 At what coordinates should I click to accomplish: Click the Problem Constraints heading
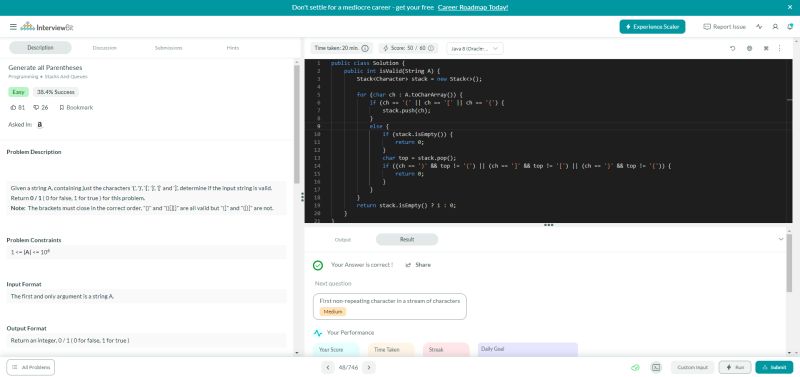click(34, 240)
